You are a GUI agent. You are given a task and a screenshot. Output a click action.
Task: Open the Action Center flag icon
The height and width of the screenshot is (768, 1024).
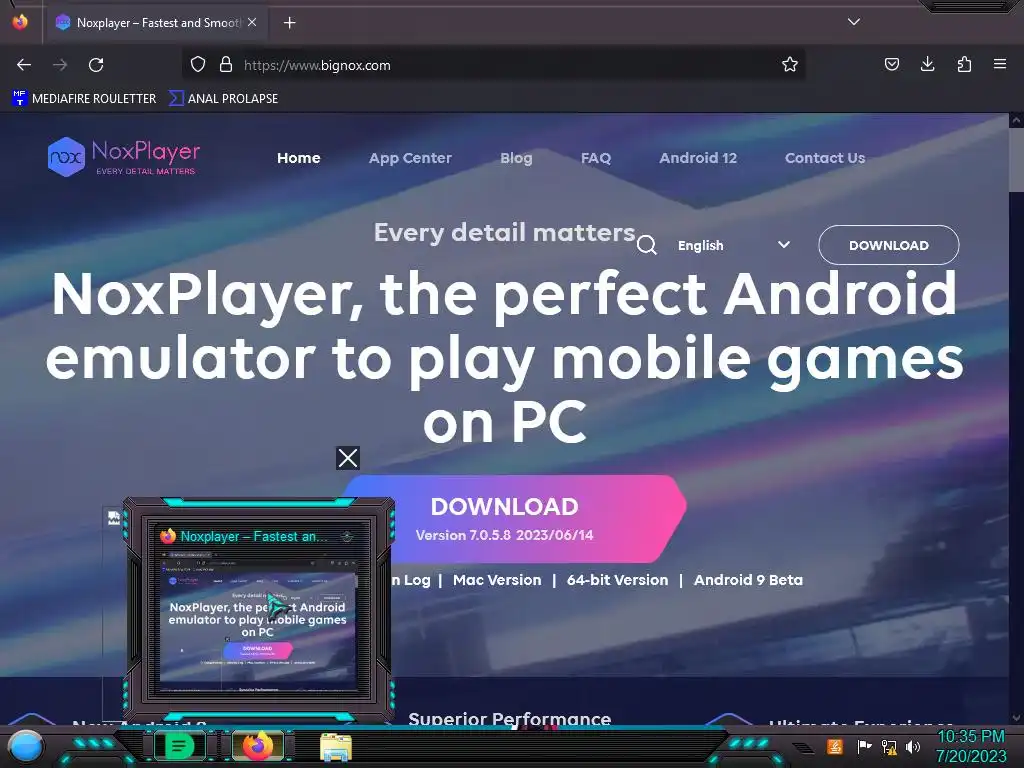click(864, 746)
